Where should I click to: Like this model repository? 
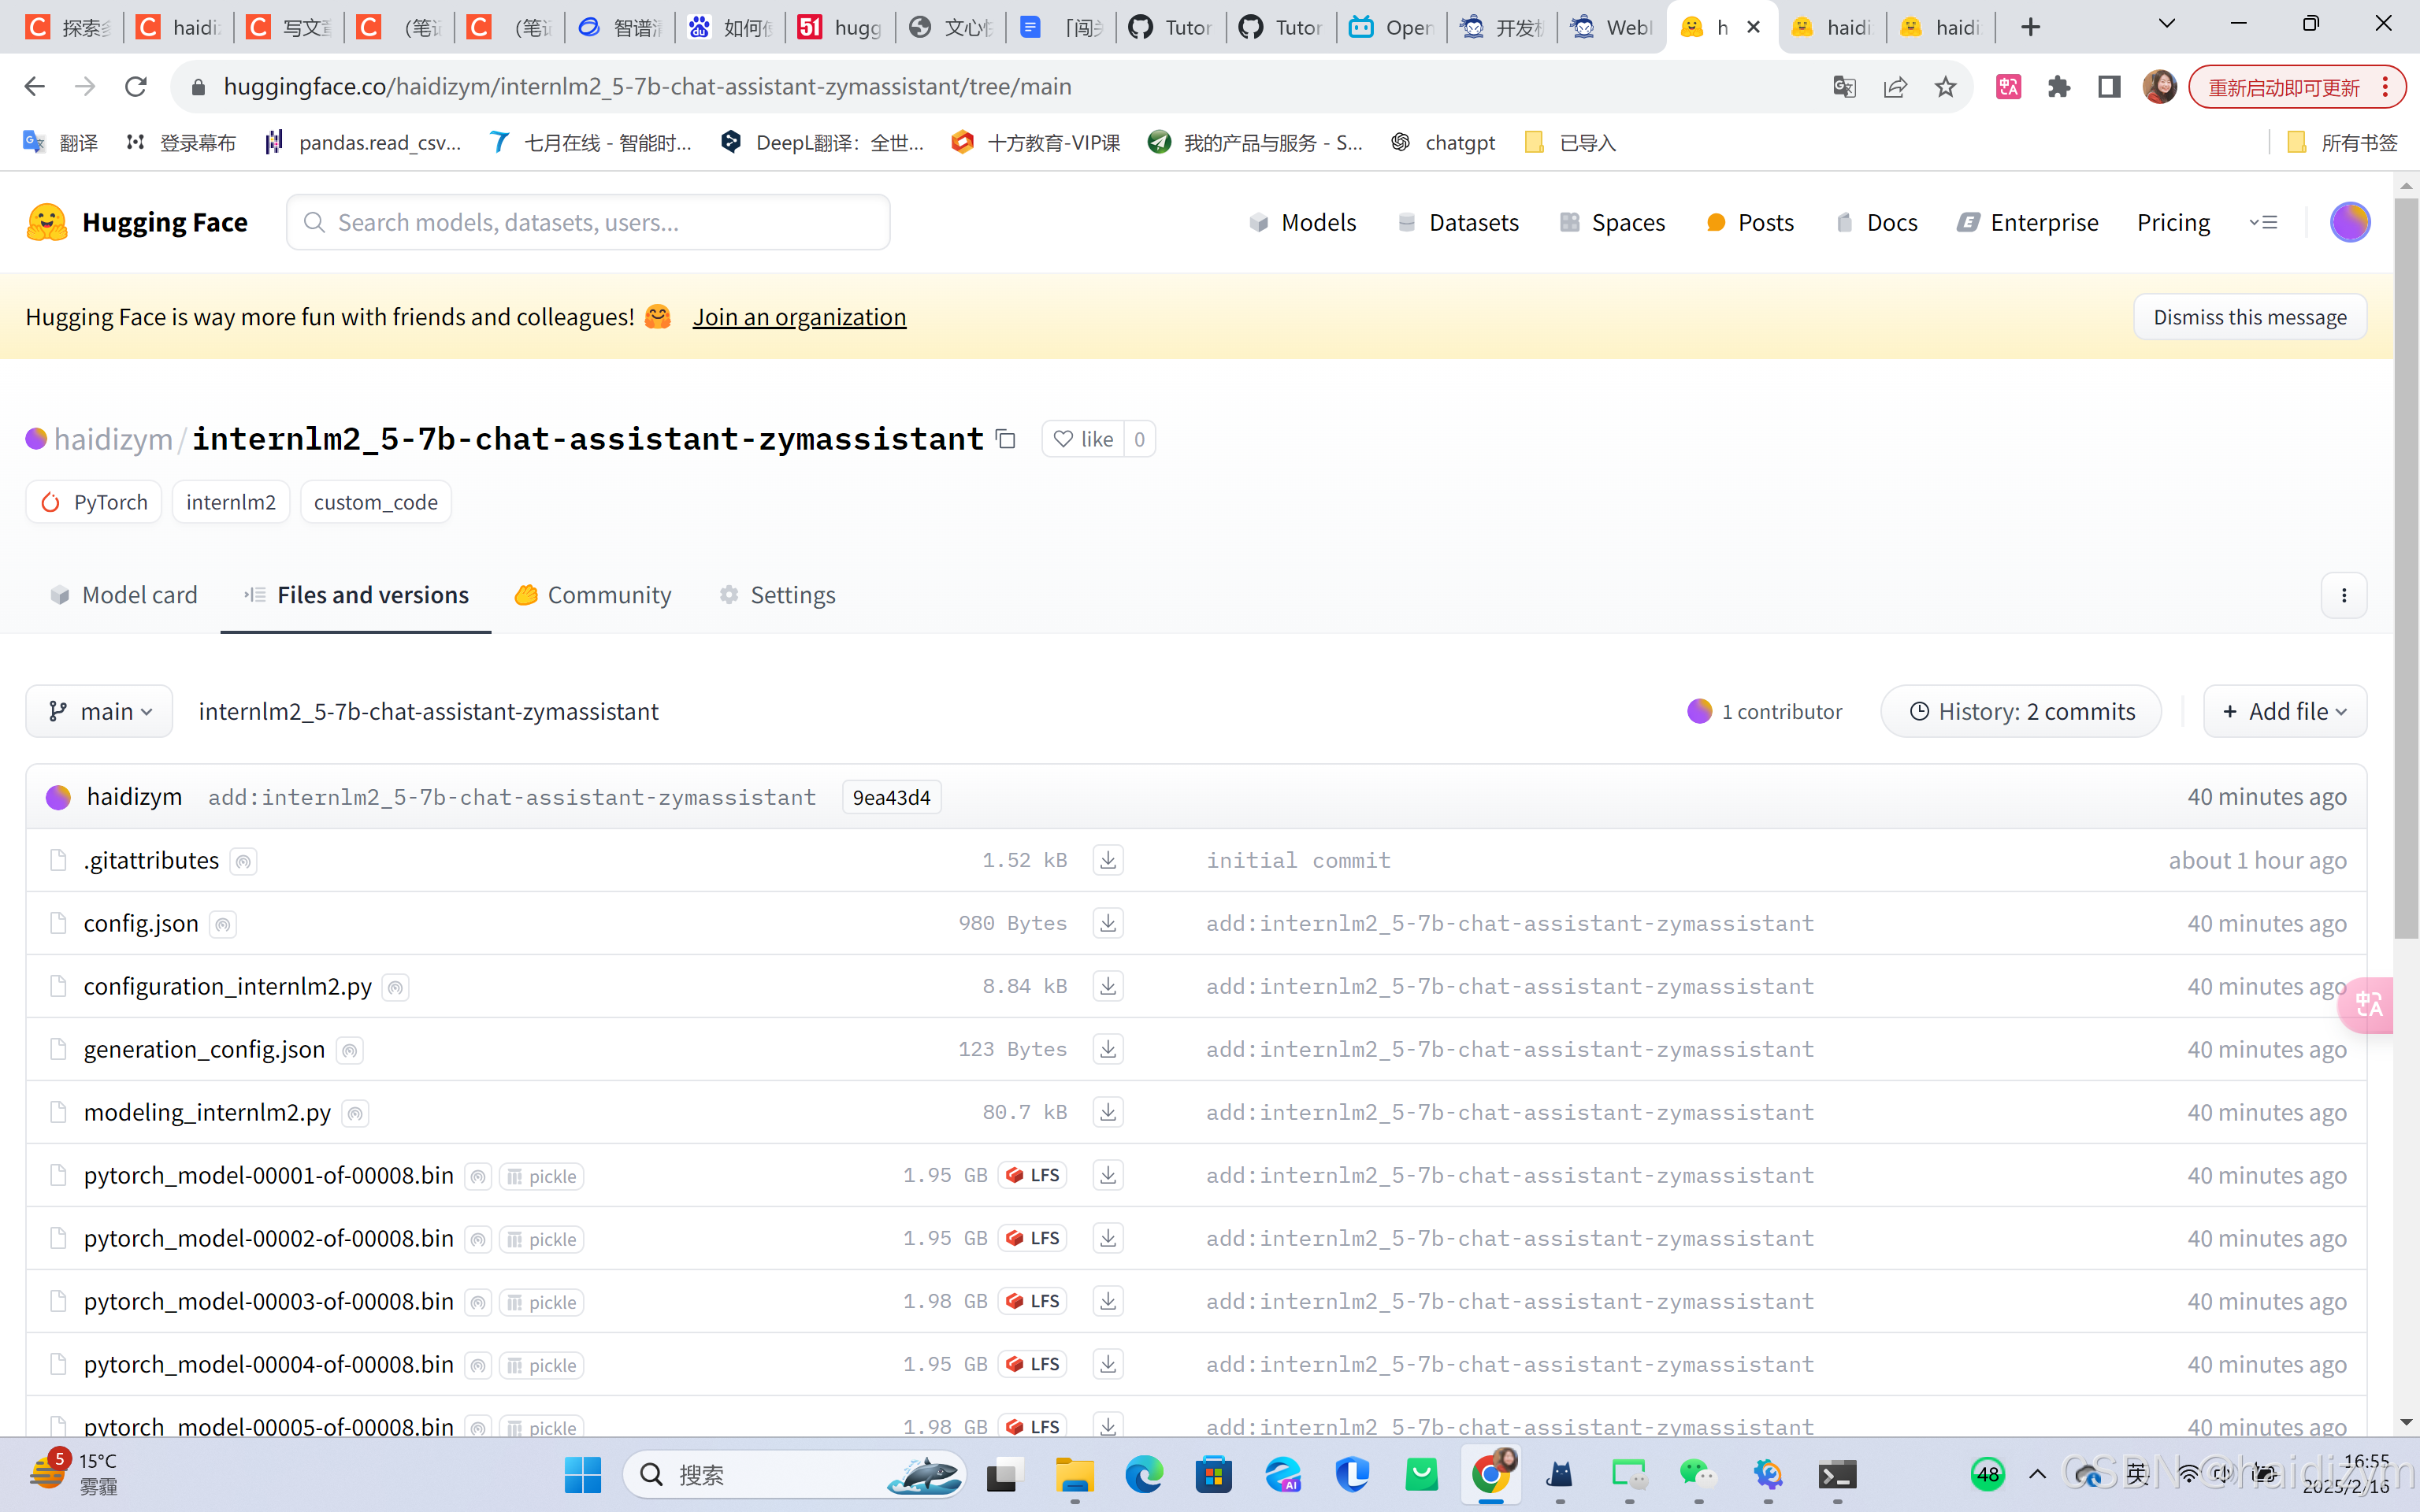(x=1084, y=439)
